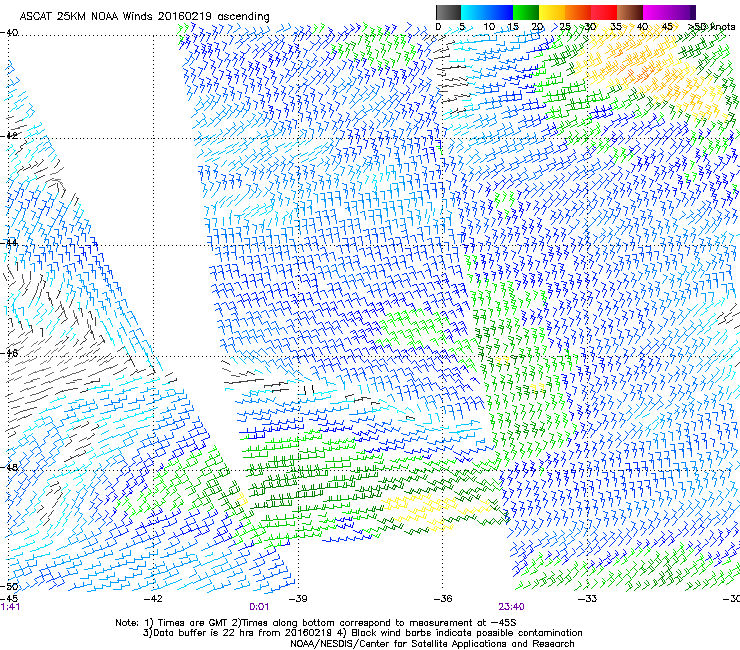Image resolution: width=740 pixels, height=650 pixels.
Task: Click the brown 35-40 knots legend color
Action: 630,12
